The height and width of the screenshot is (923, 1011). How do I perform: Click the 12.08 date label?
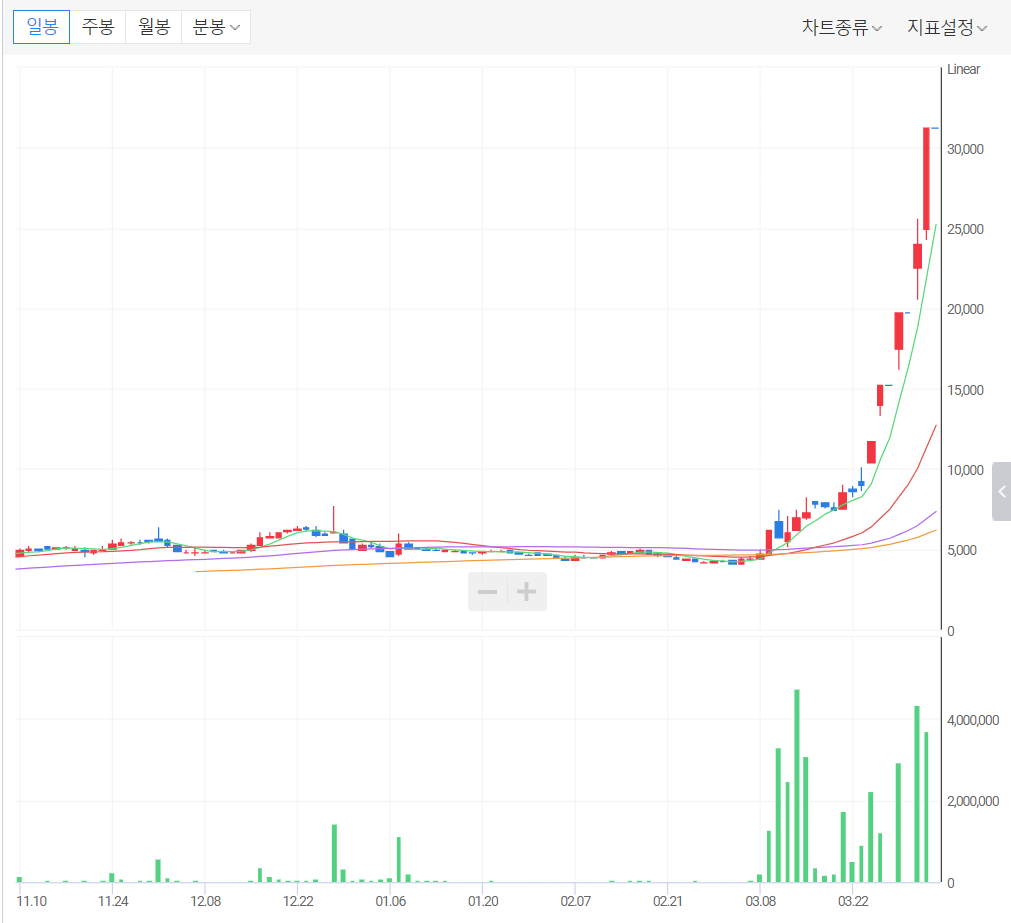tap(206, 901)
